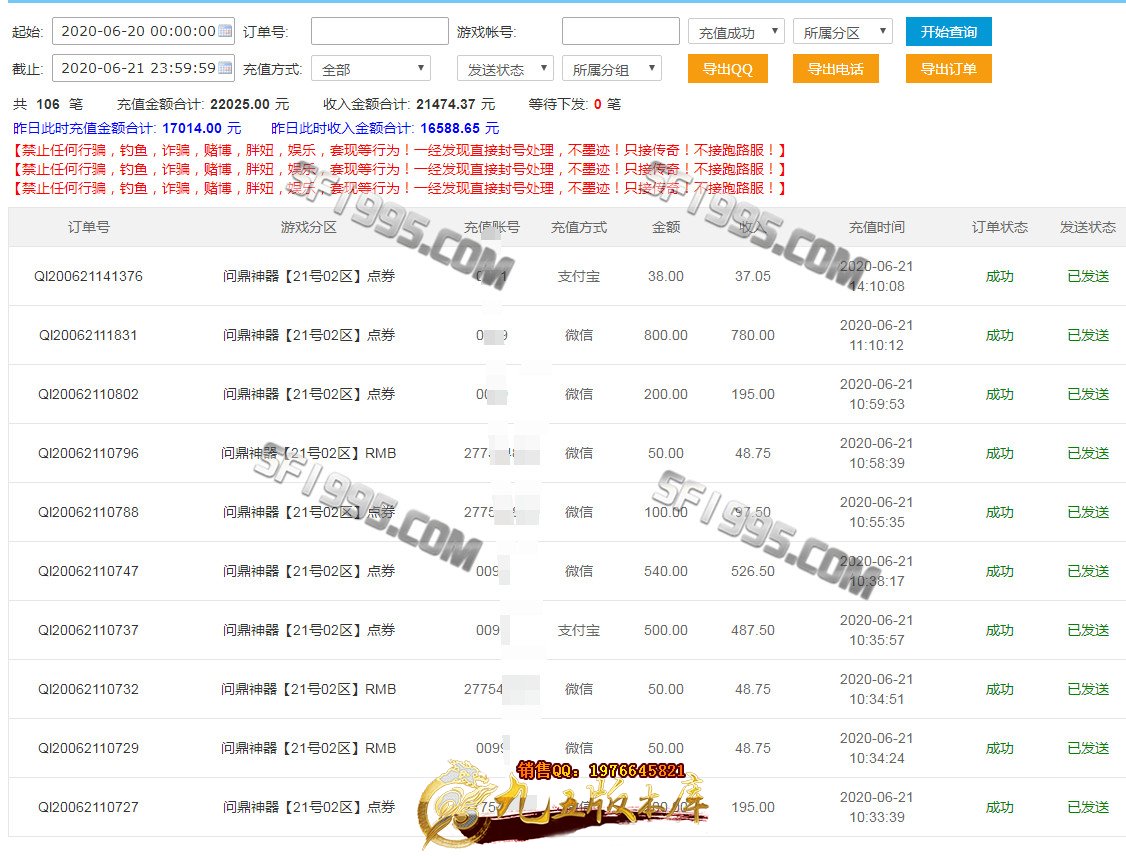Open the 发送状态 dropdown

click(504, 69)
